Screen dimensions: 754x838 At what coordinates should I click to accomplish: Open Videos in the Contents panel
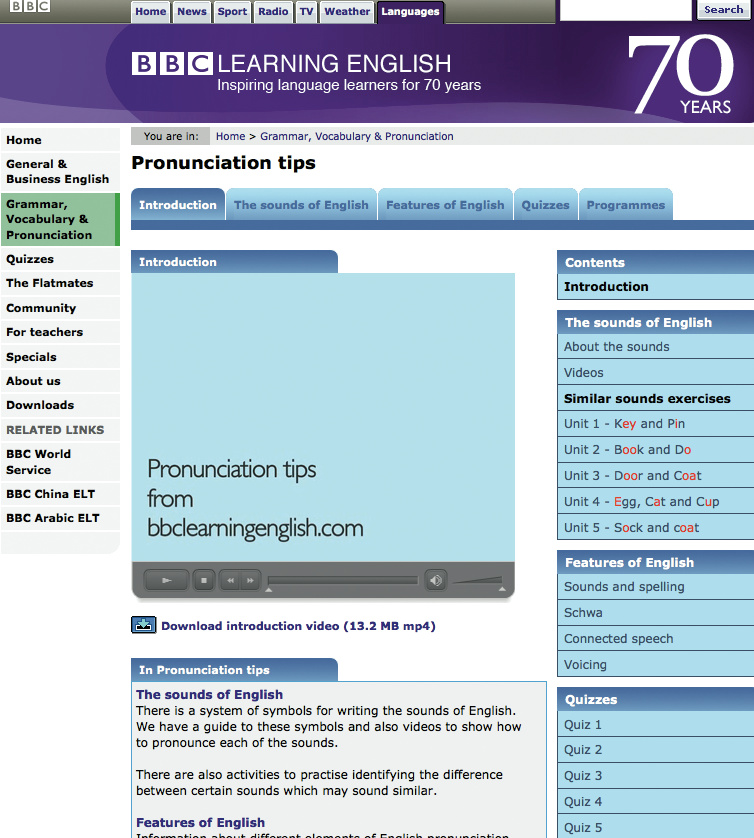(656, 373)
